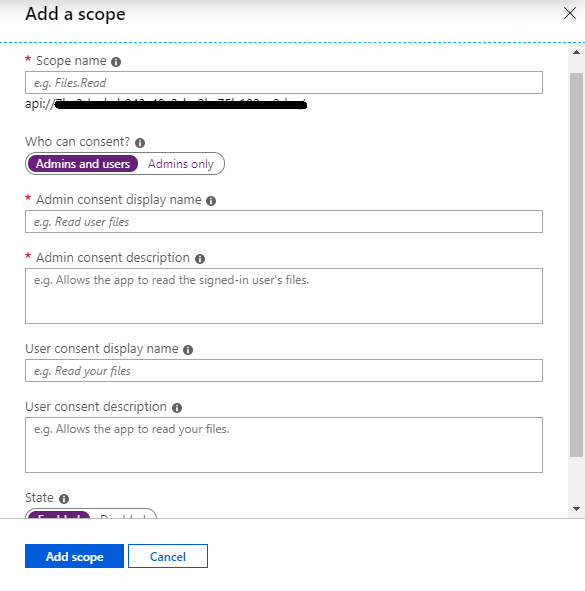
Task: Click User consent display name info icon
Action: click(188, 350)
